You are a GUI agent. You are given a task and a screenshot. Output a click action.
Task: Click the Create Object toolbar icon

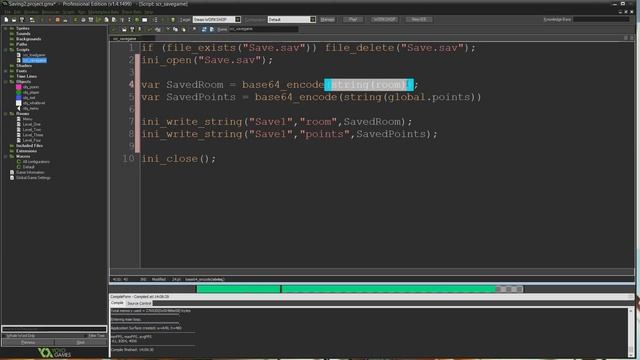[x=137, y=20]
